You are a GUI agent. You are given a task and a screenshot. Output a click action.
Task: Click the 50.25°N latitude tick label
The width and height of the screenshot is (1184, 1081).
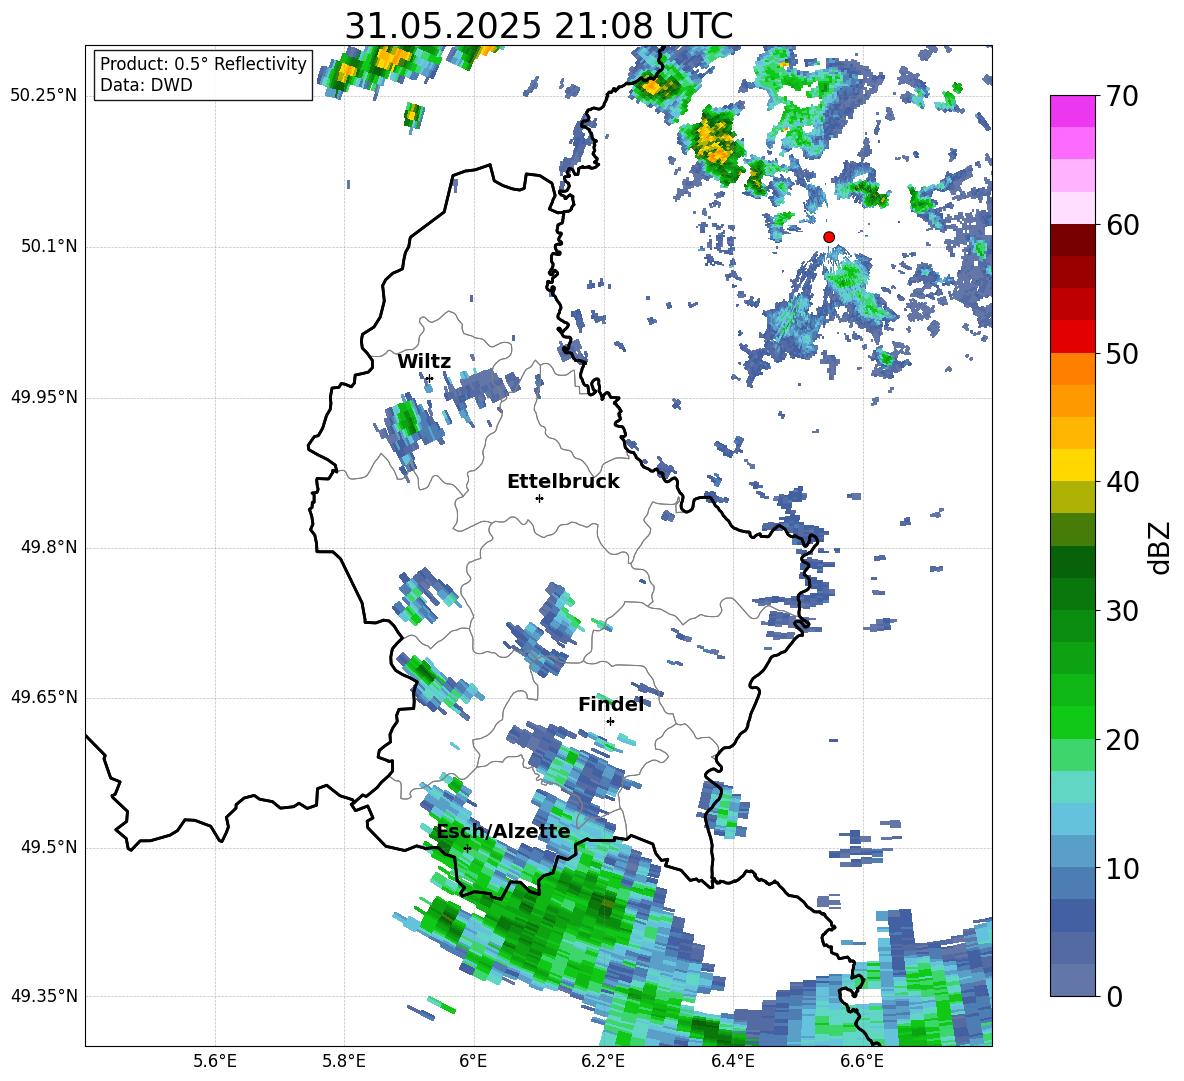(44, 96)
